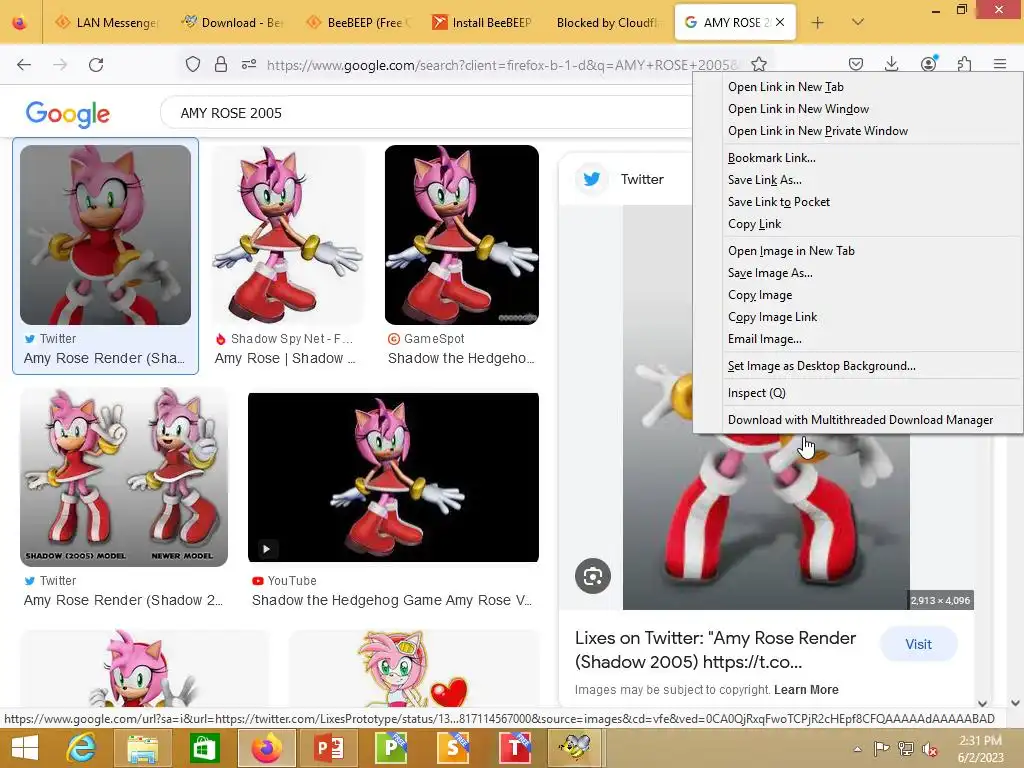Open the Learn More copyright link
This screenshot has width=1024, height=768.
click(806, 690)
